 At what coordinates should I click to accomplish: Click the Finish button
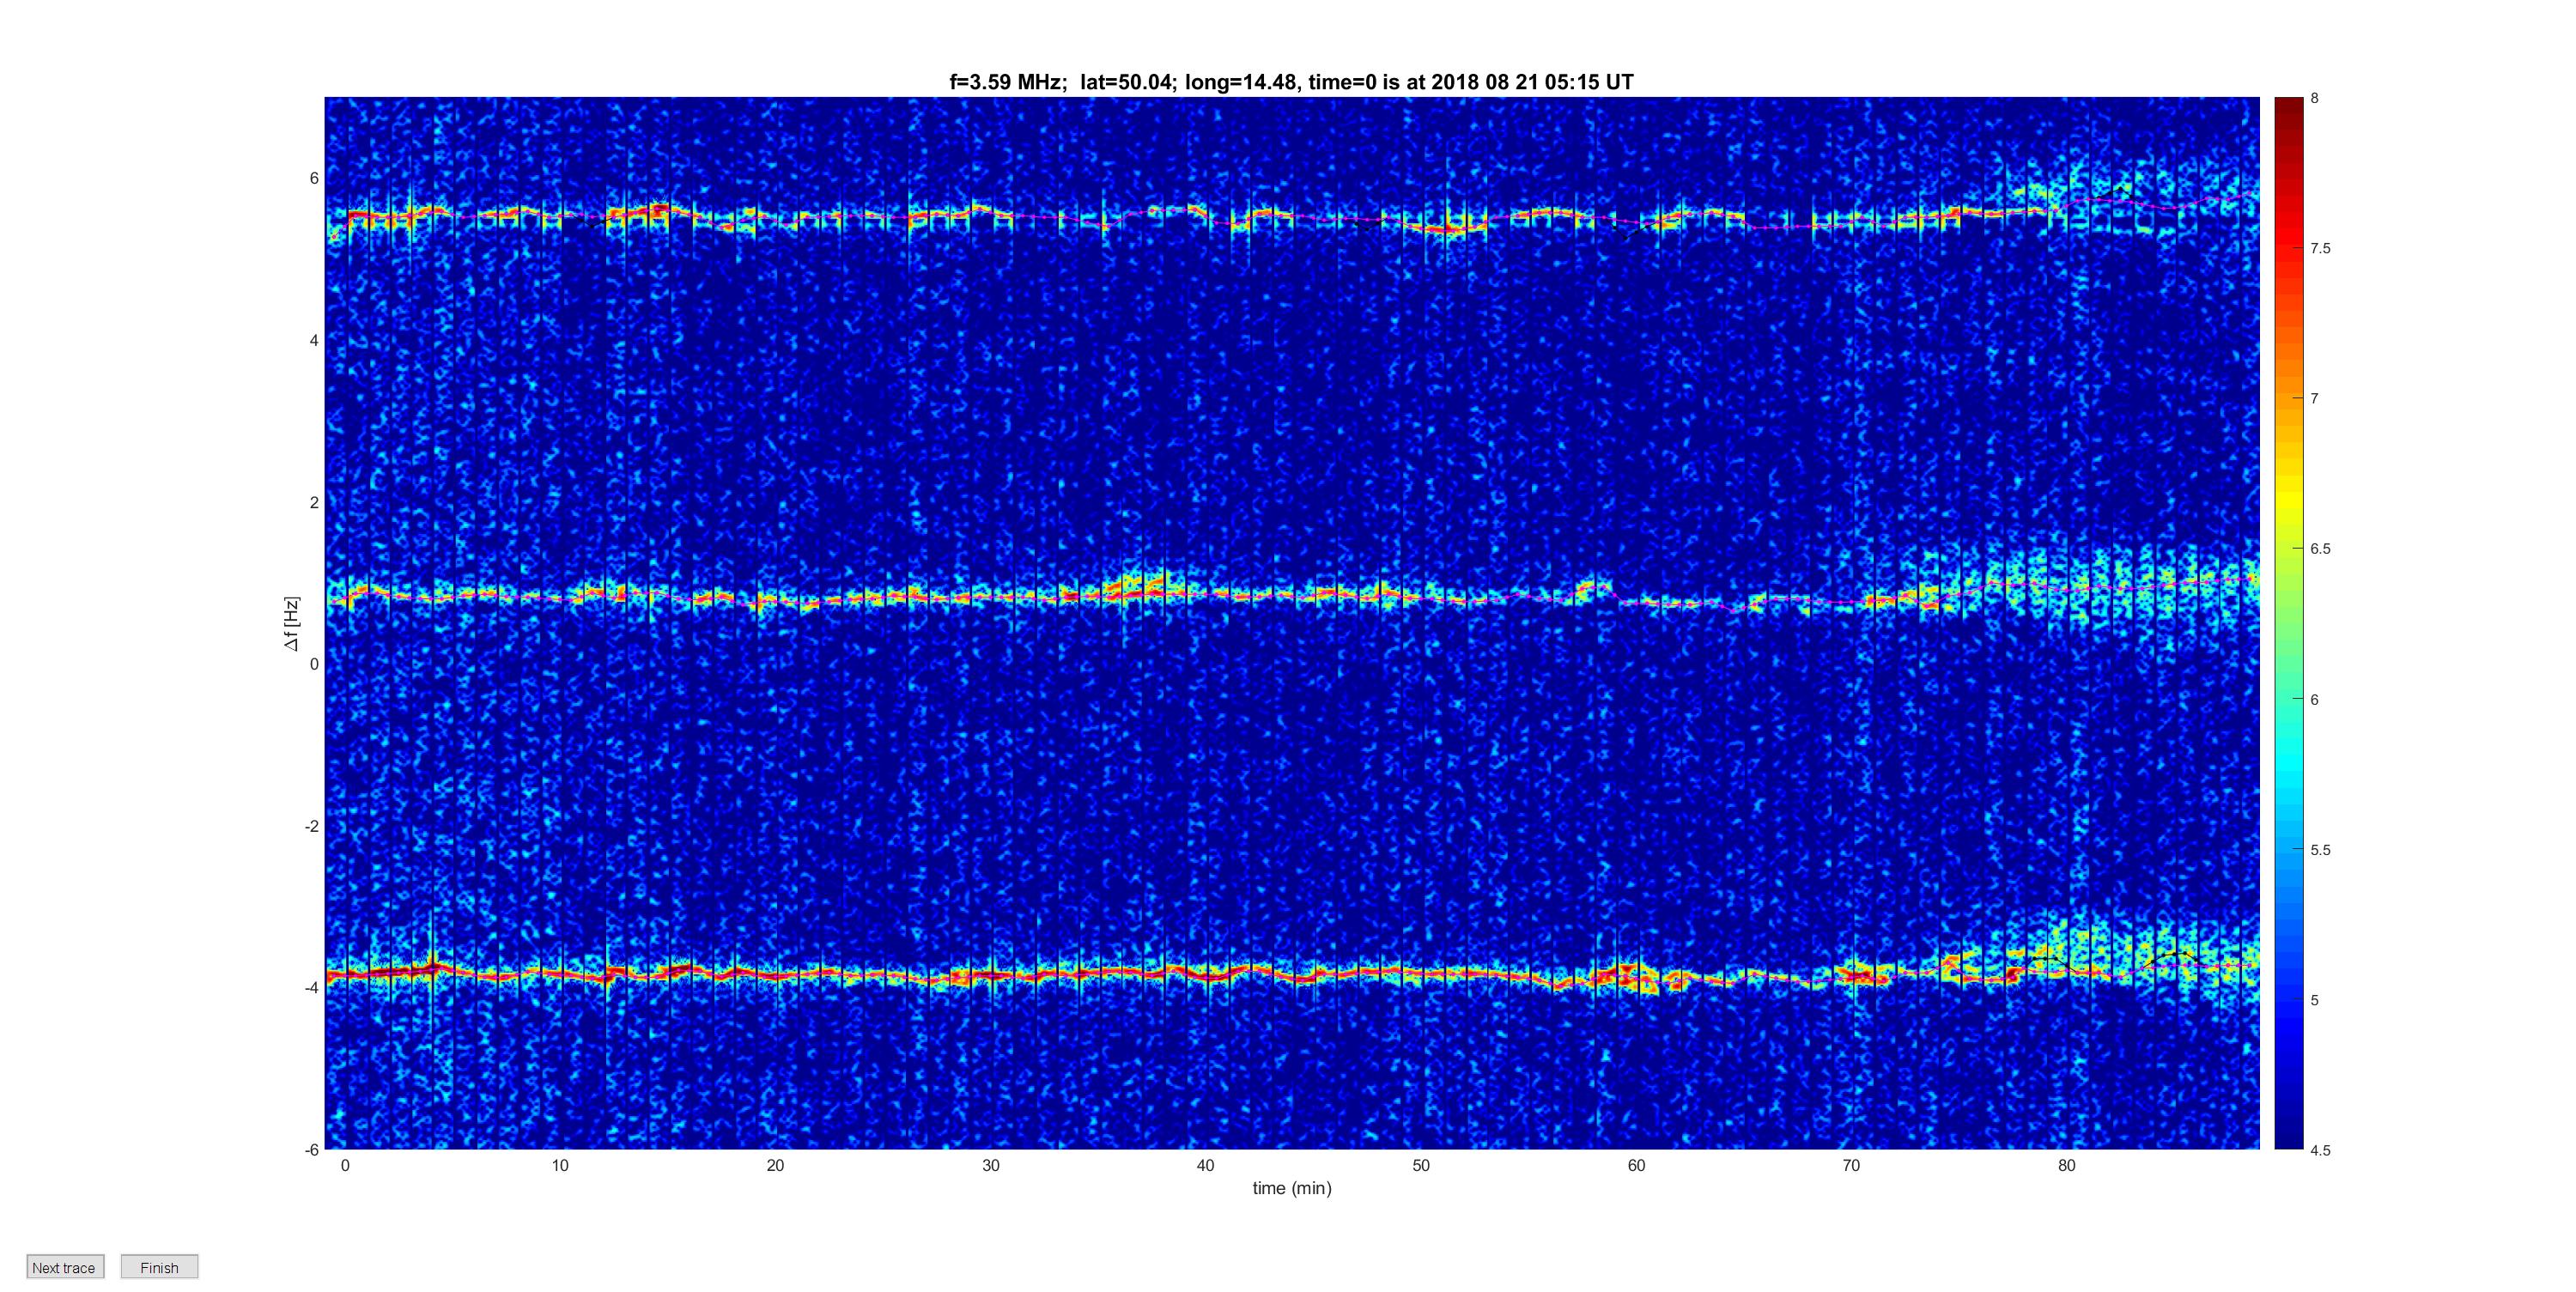[x=159, y=1267]
